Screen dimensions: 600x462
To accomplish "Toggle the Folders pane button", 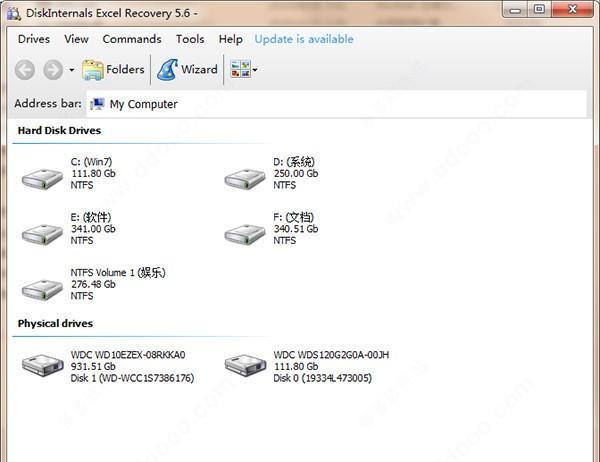I will coord(113,70).
